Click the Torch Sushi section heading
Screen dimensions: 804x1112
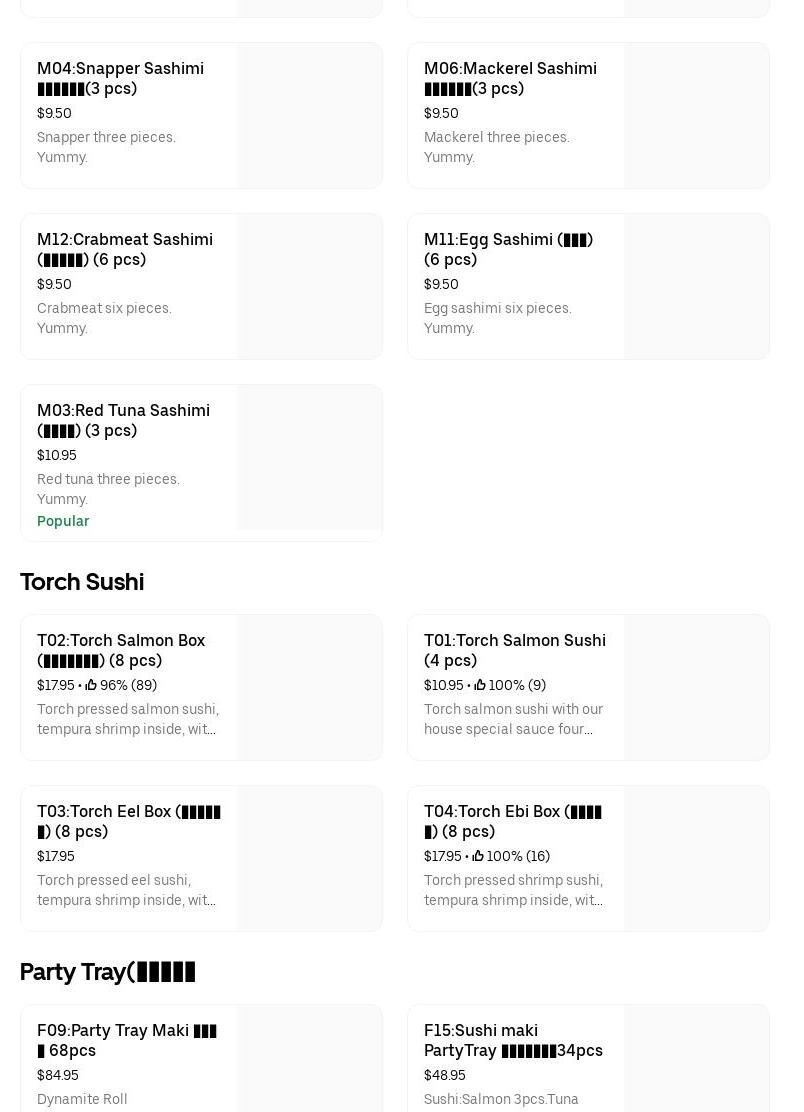click(82, 582)
